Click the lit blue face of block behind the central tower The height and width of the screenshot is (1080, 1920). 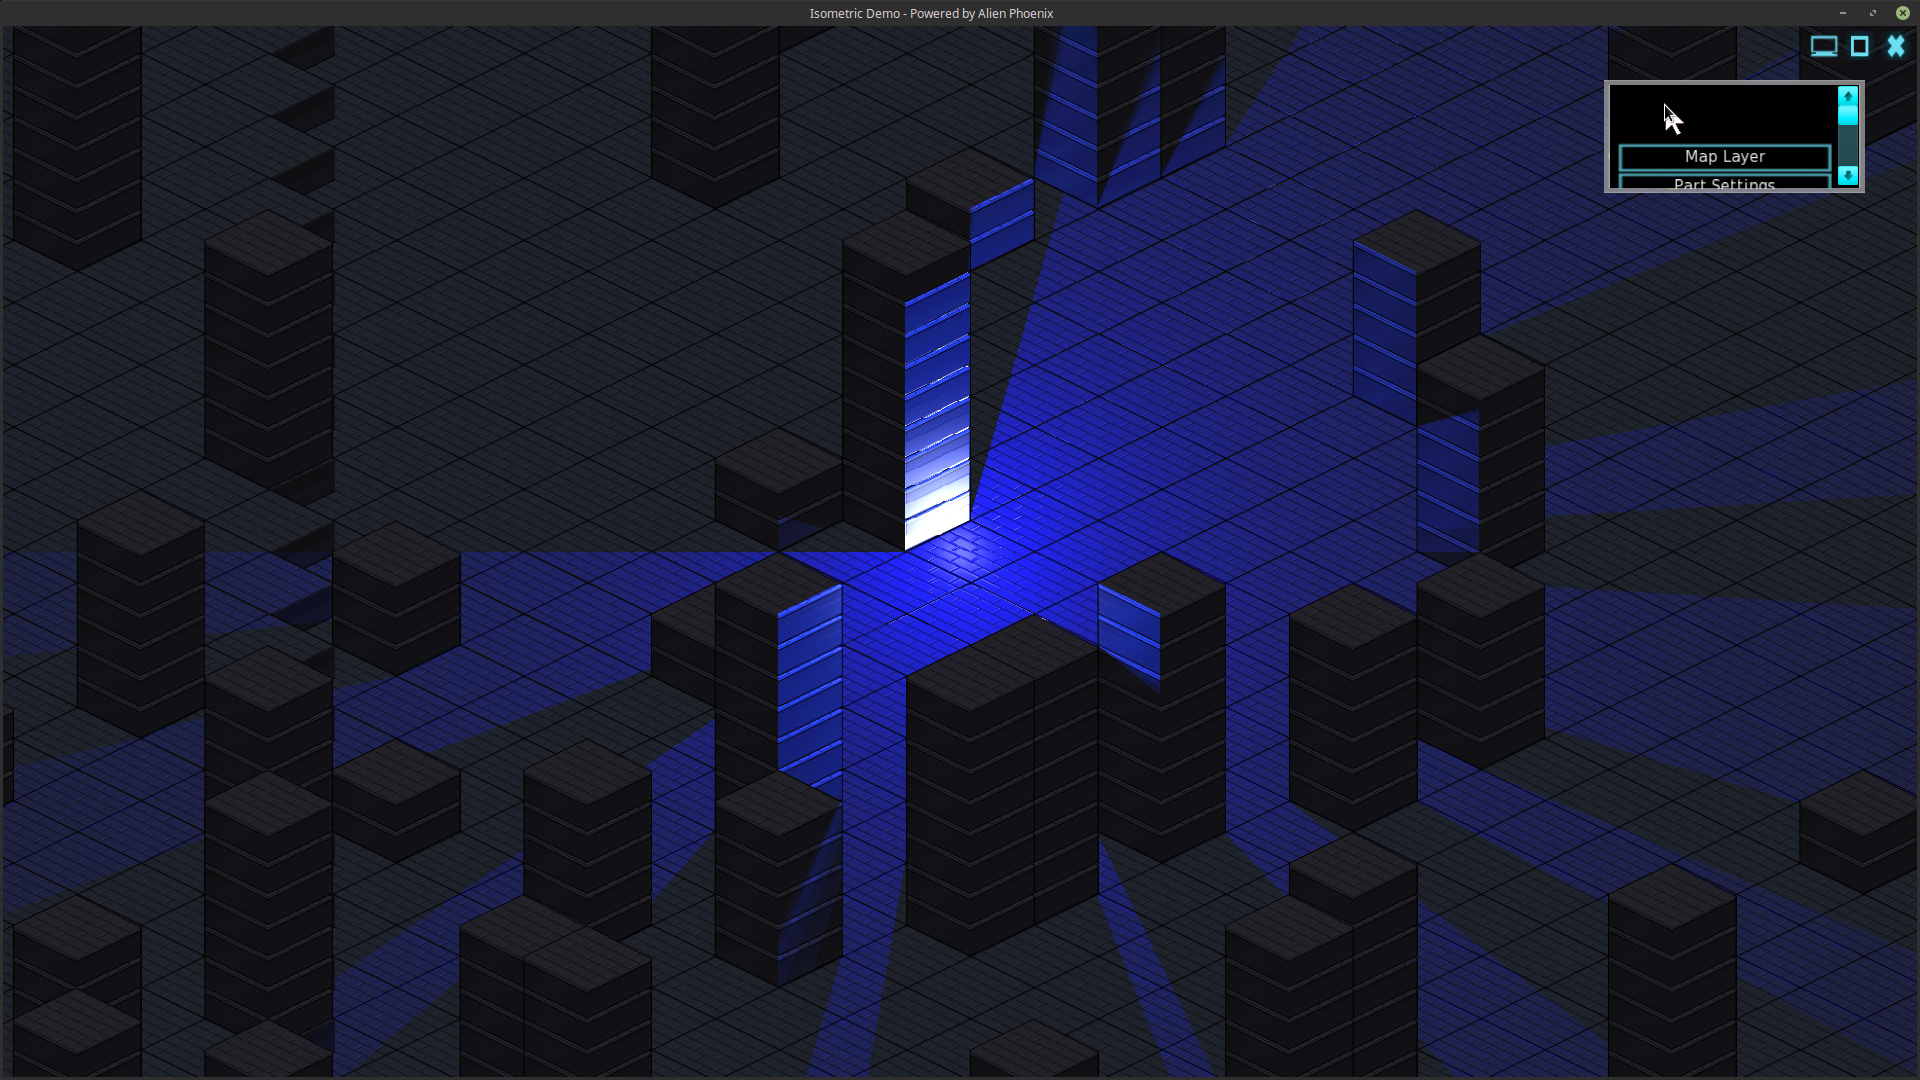tap(1001, 222)
